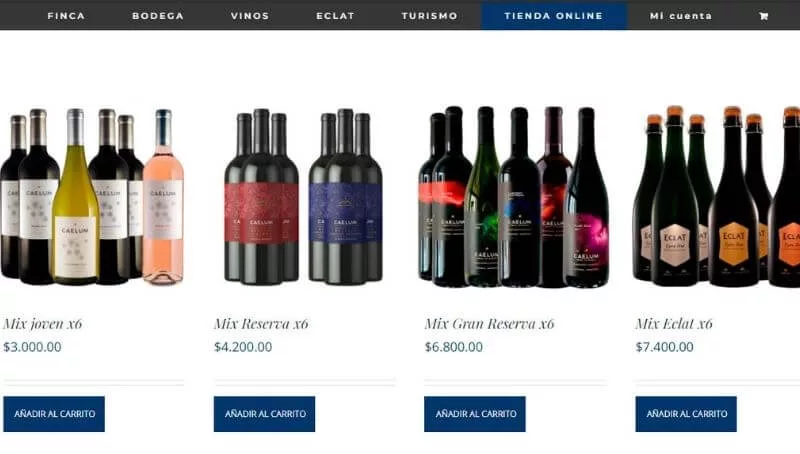View the Gran Reserva bottles image
800x454 pixels.
514,196
